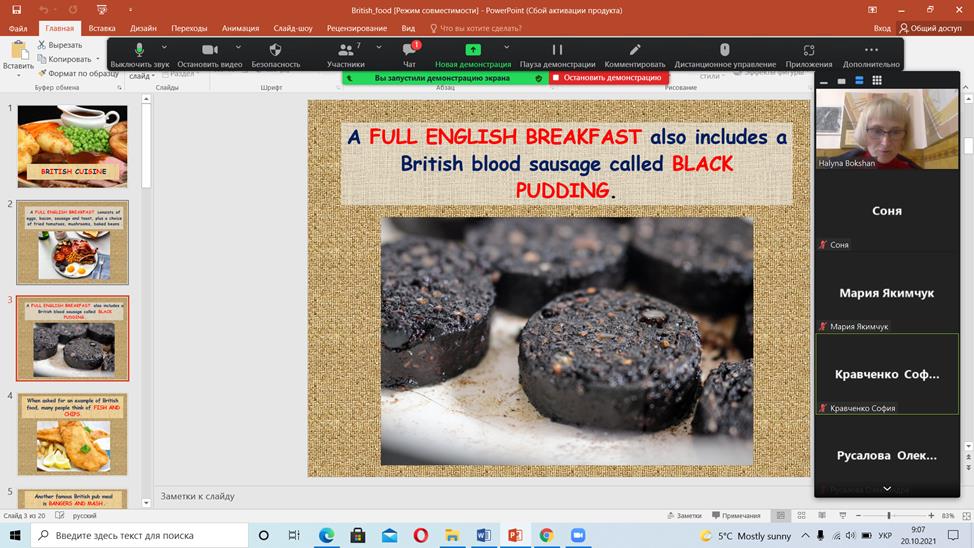Image resolution: width=974 pixels, height=548 pixels.
Task: Click the More (Дополнительно) three-dots icon
Action: tap(871, 50)
